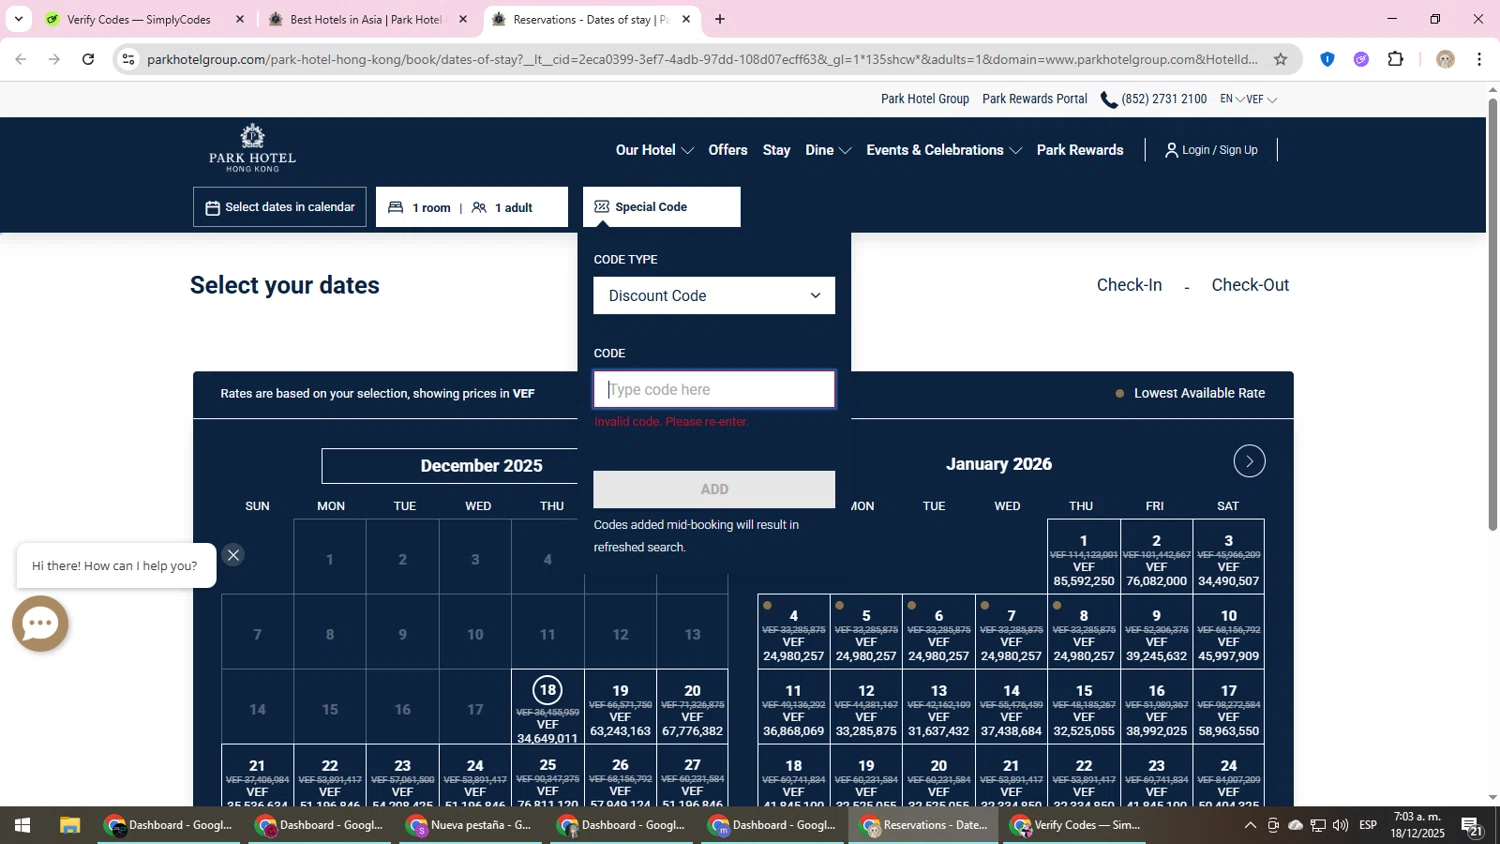Switch to Verify Codes SimplyCodes tab
This screenshot has height=844, width=1500.
coord(139,19)
